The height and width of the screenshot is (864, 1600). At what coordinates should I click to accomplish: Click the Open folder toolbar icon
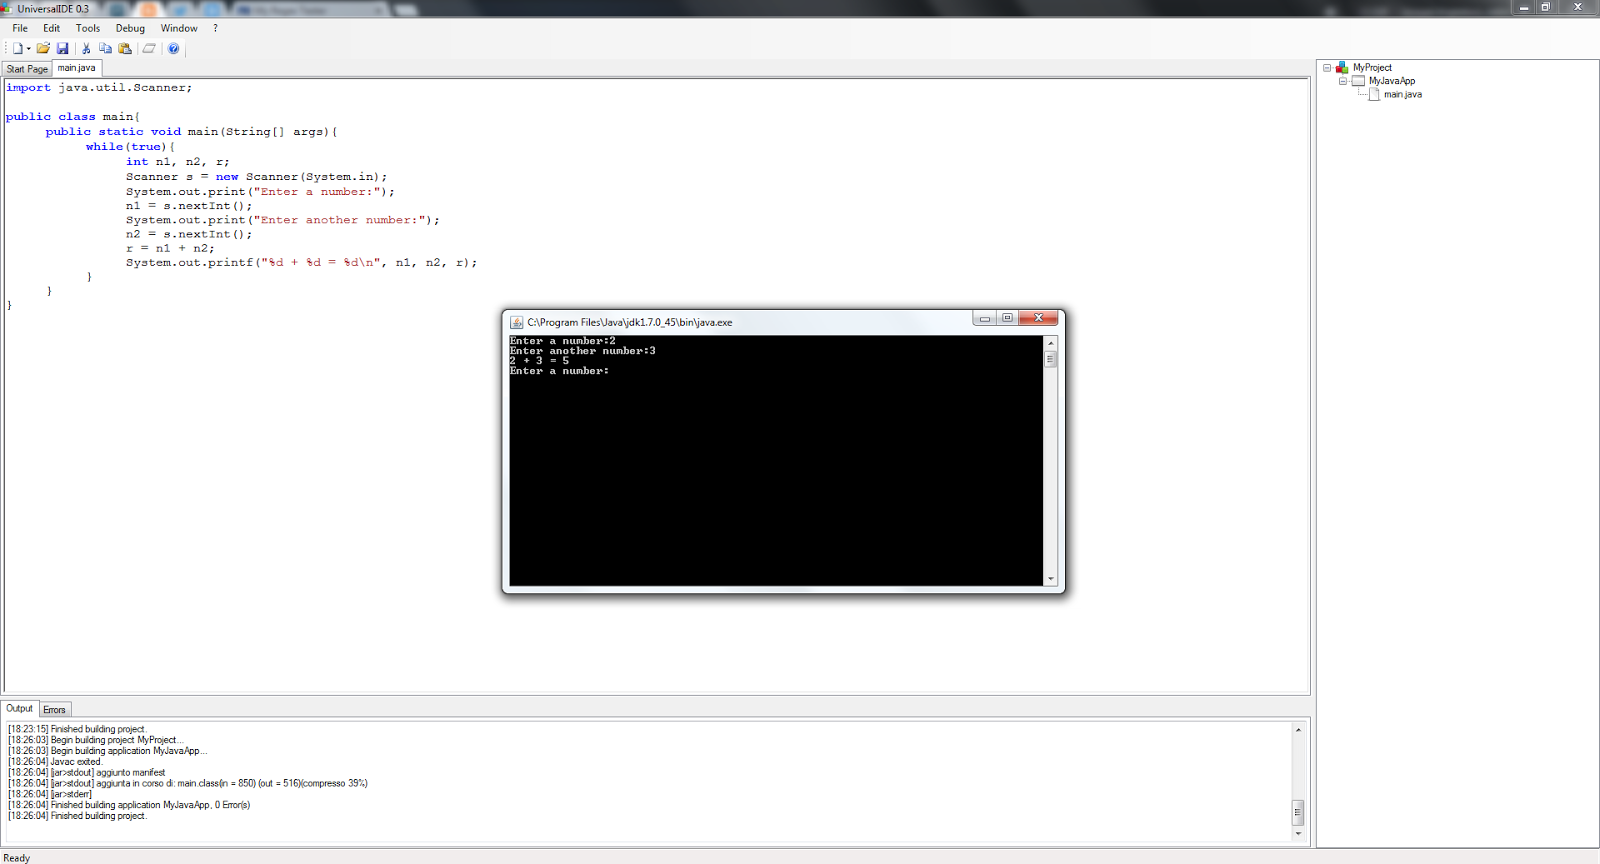pyautogui.click(x=43, y=48)
